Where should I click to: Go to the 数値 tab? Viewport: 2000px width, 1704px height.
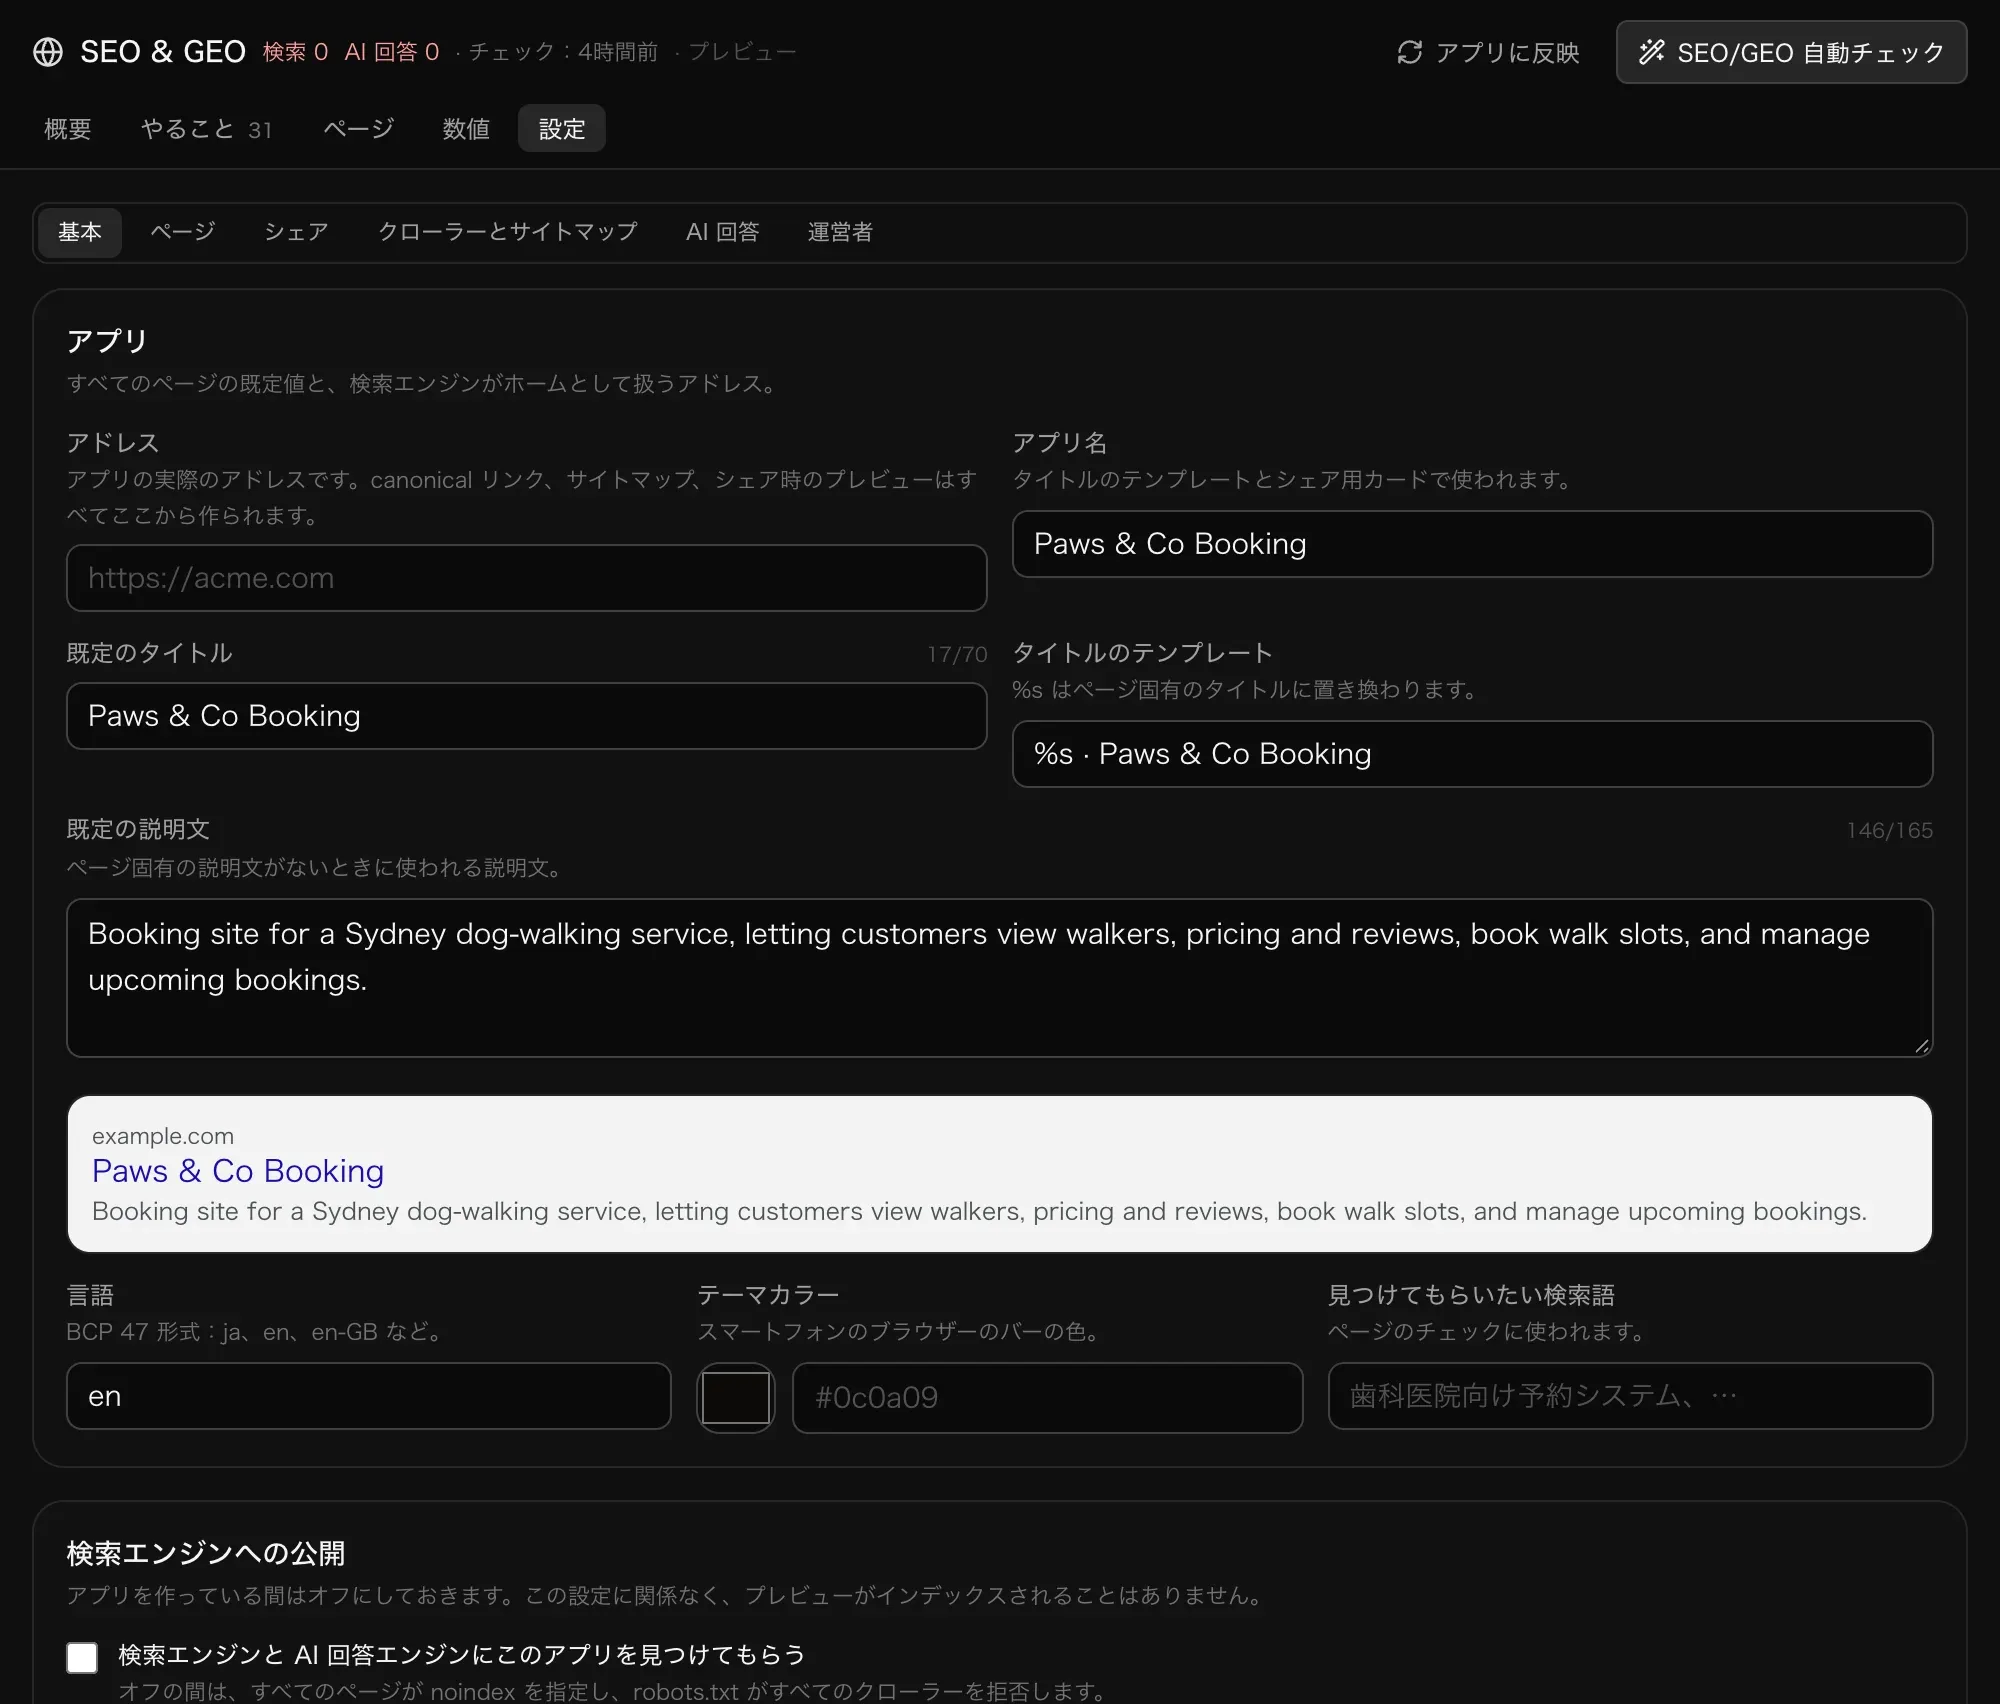pyautogui.click(x=466, y=129)
